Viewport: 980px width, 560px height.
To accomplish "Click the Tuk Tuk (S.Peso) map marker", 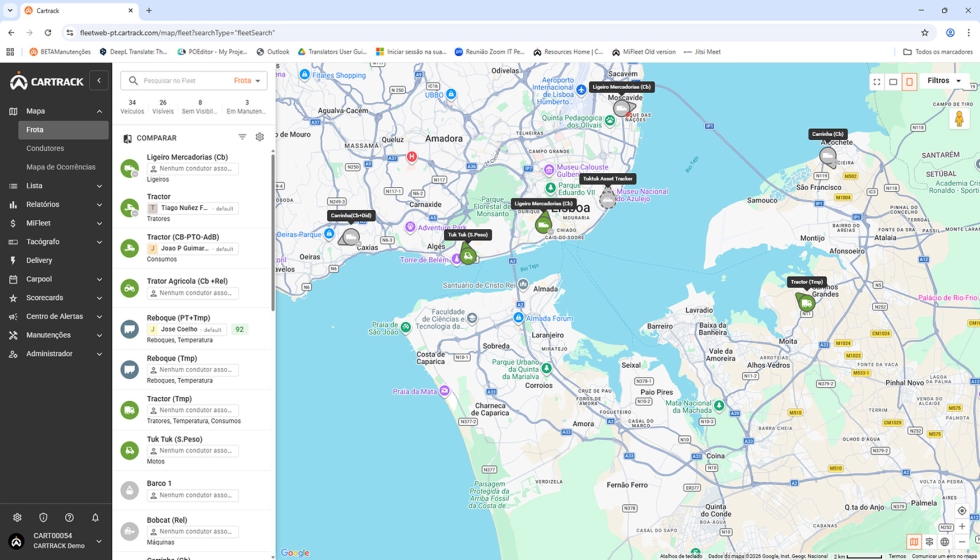I will click(x=468, y=254).
